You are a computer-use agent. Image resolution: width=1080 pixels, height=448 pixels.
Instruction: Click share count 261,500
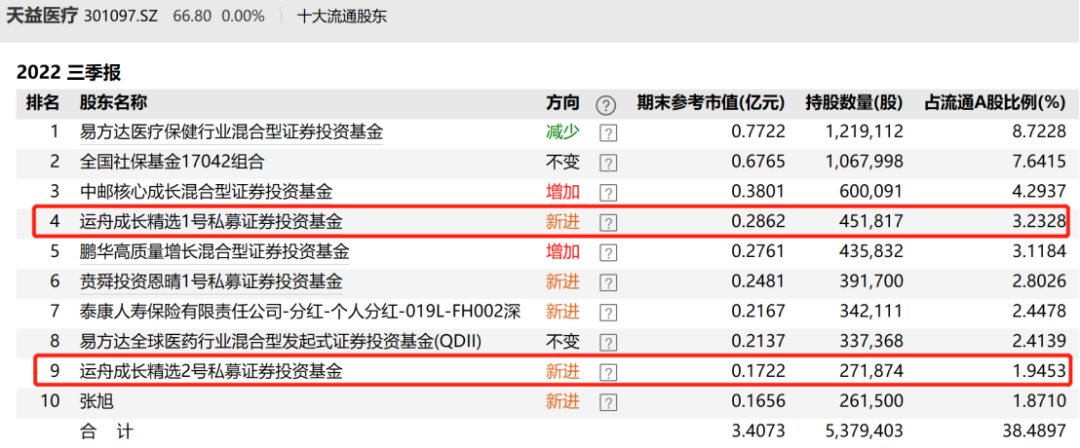pos(873,402)
